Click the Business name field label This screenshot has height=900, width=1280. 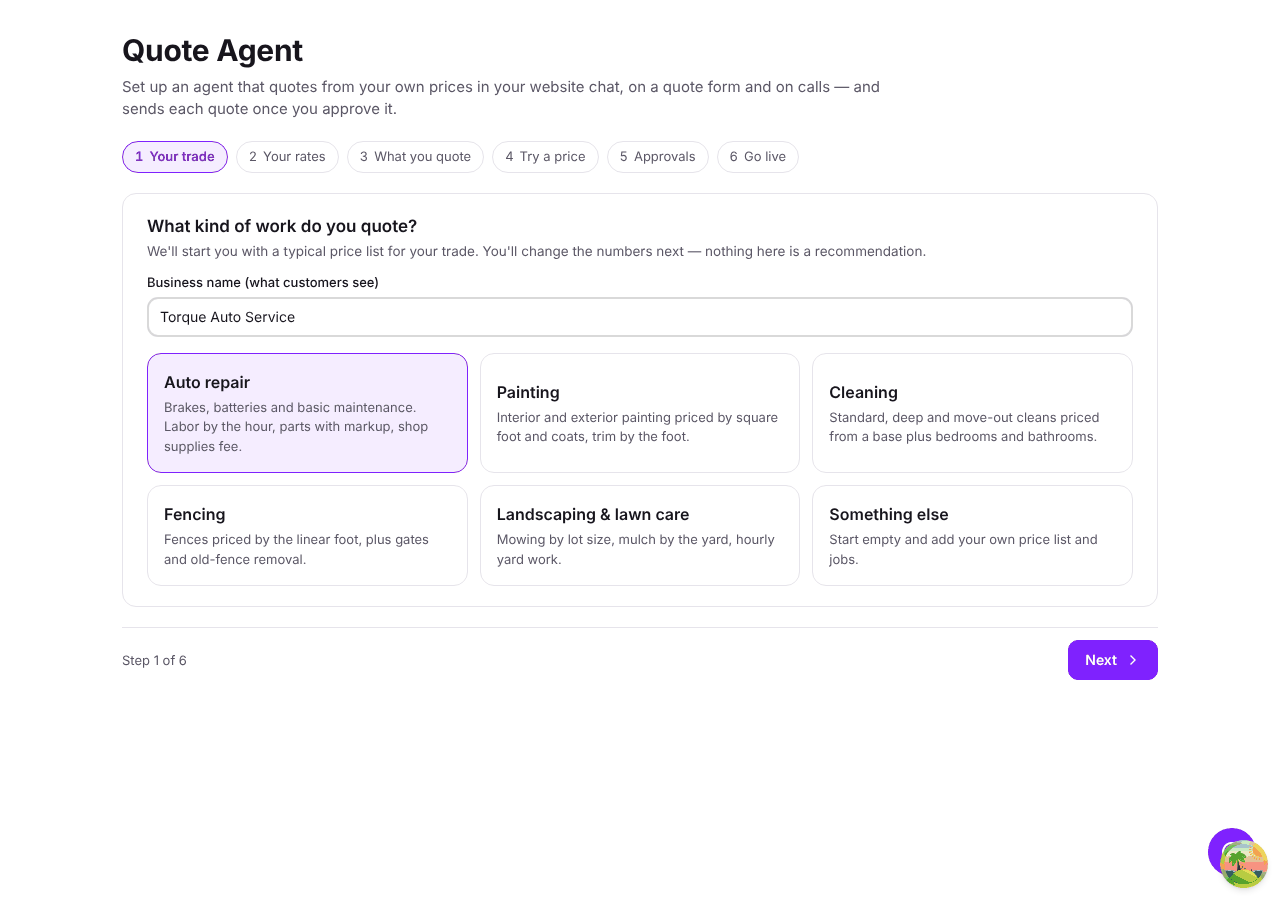(263, 282)
